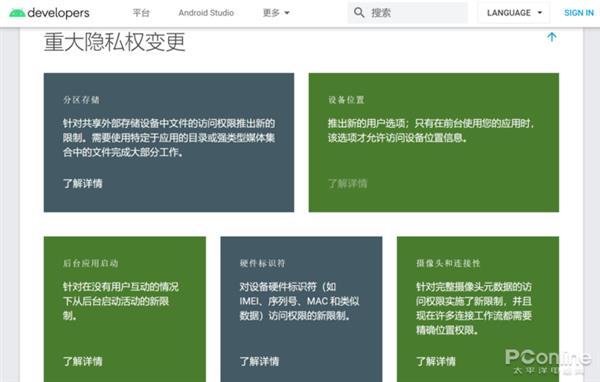Click the 摄像头和连接性 card heading
Screen dimensions: 600x382
pos(448,263)
